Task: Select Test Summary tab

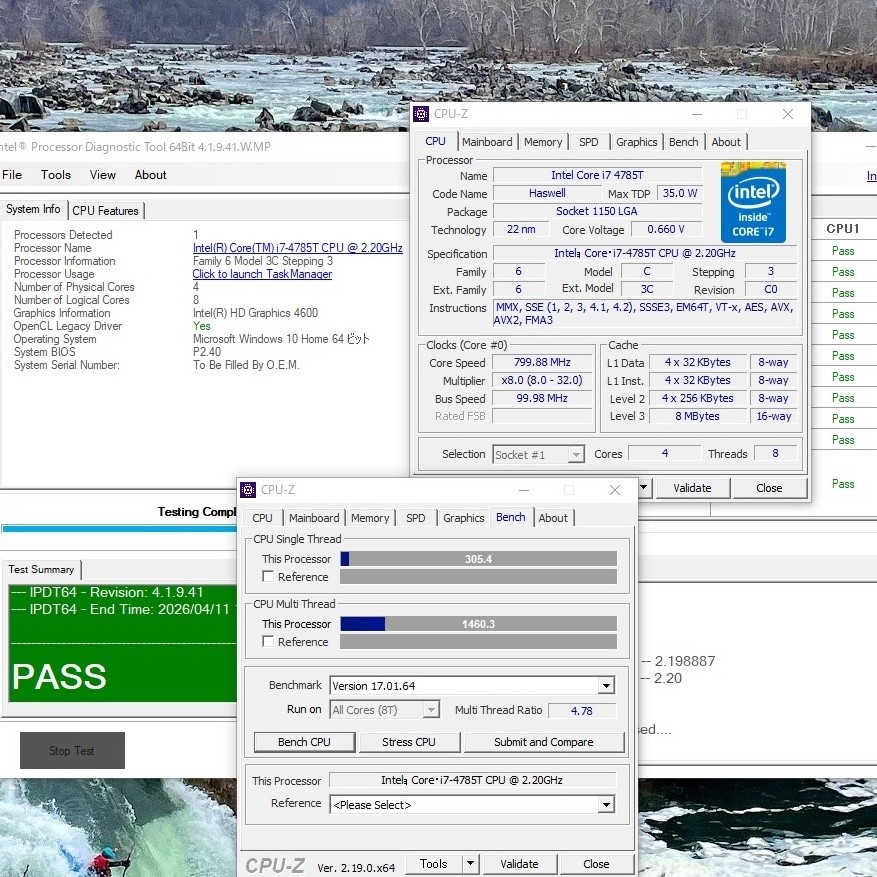Action: [x=41, y=569]
